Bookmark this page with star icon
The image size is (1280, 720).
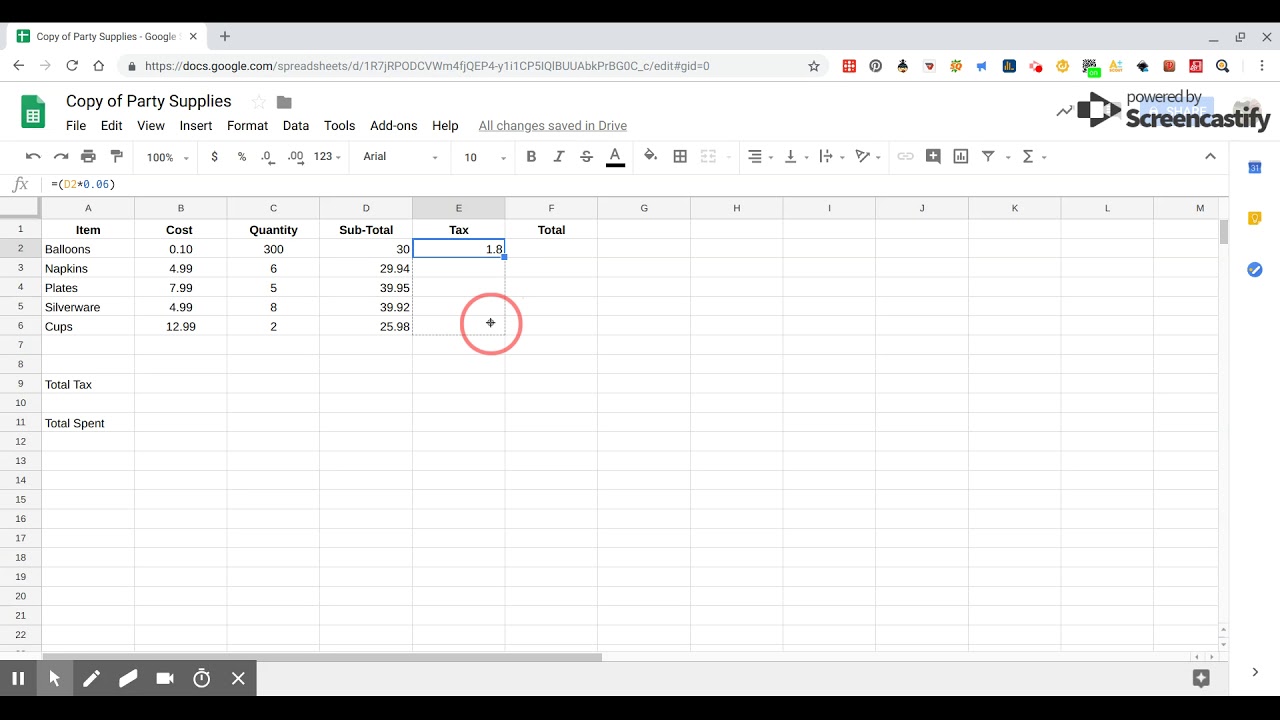pyautogui.click(x=814, y=66)
